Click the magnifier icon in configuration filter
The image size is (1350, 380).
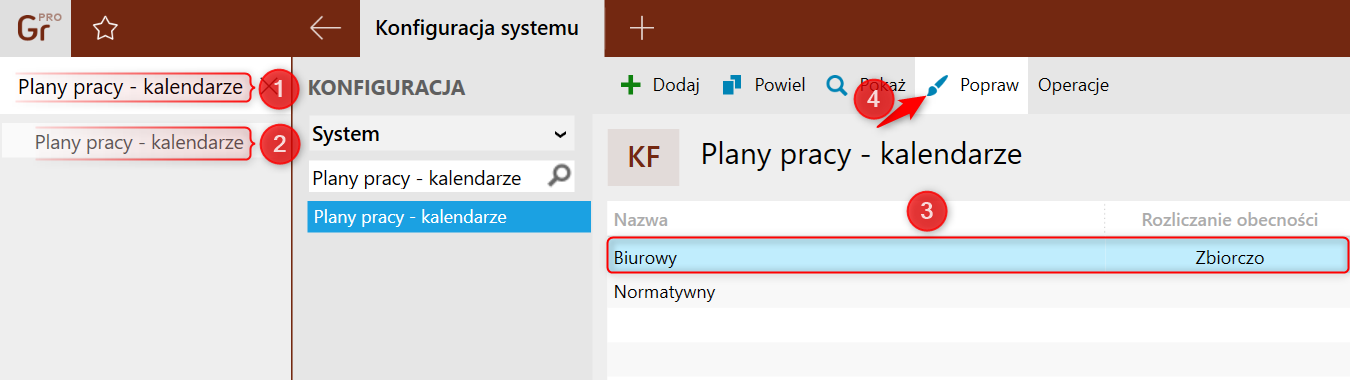560,177
